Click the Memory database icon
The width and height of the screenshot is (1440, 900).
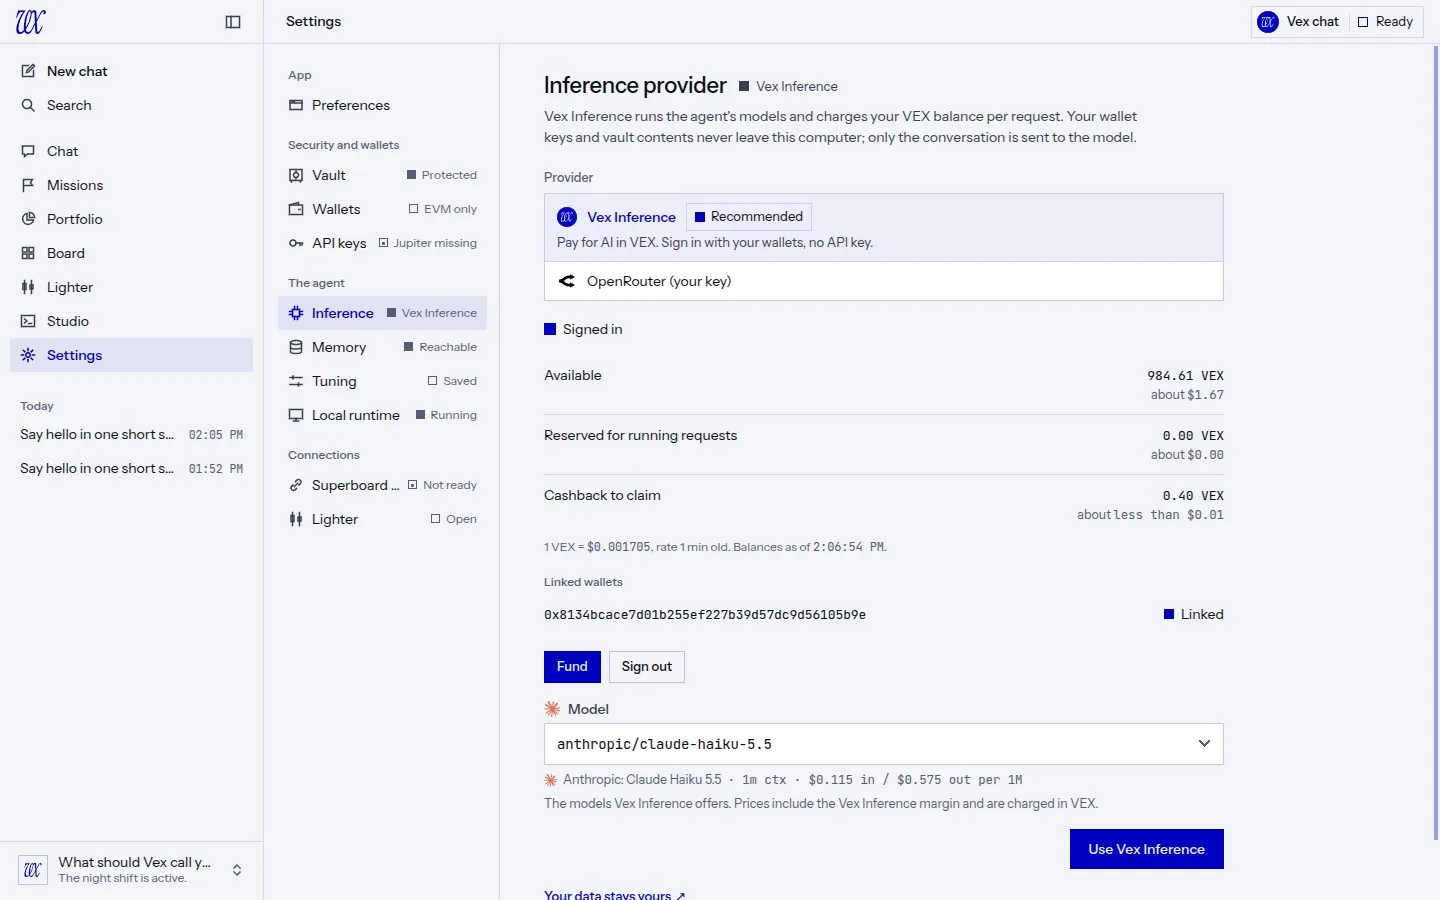pos(296,347)
